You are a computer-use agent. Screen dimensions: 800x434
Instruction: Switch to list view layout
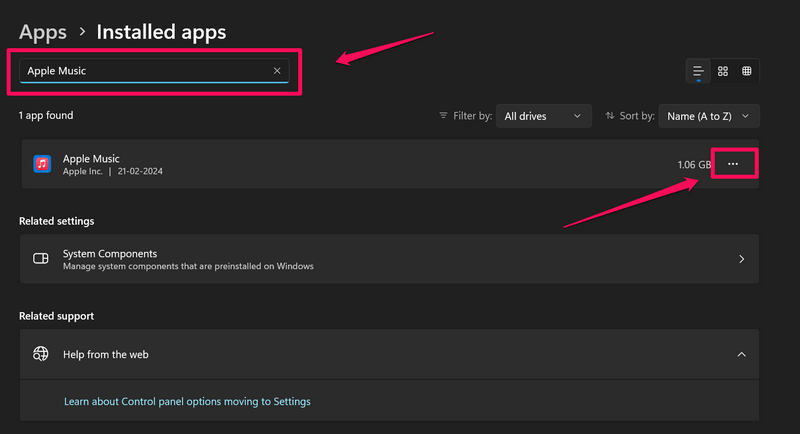(x=699, y=71)
